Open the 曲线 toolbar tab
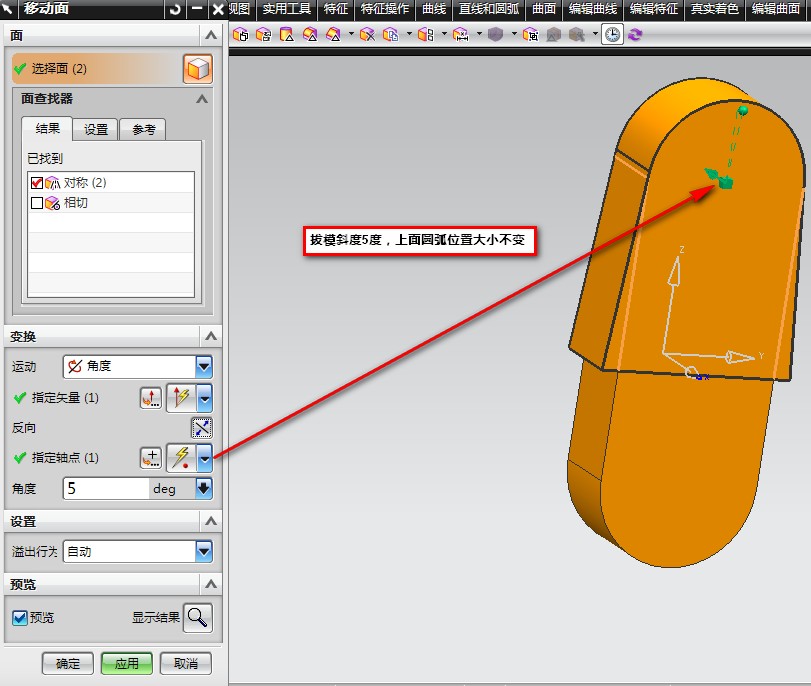Screen dimensions: 811x686 click(x=434, y=9)
